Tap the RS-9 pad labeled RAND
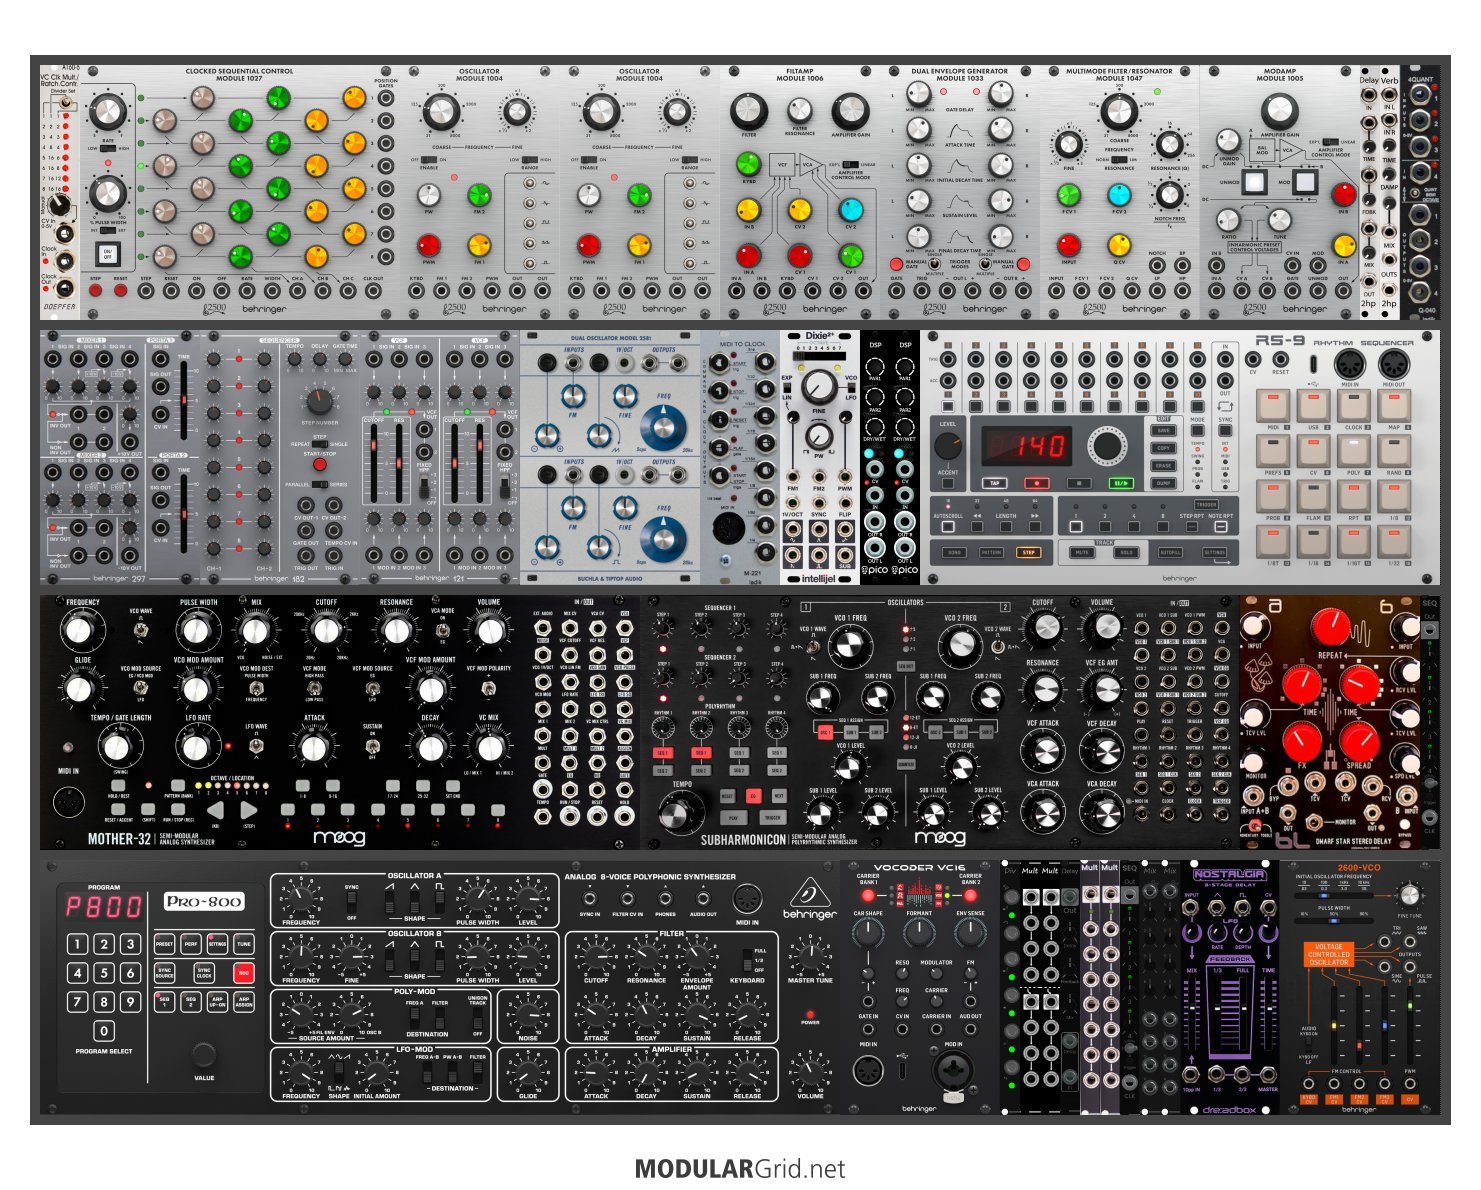The image size is (1481, 1190). 1392,452
